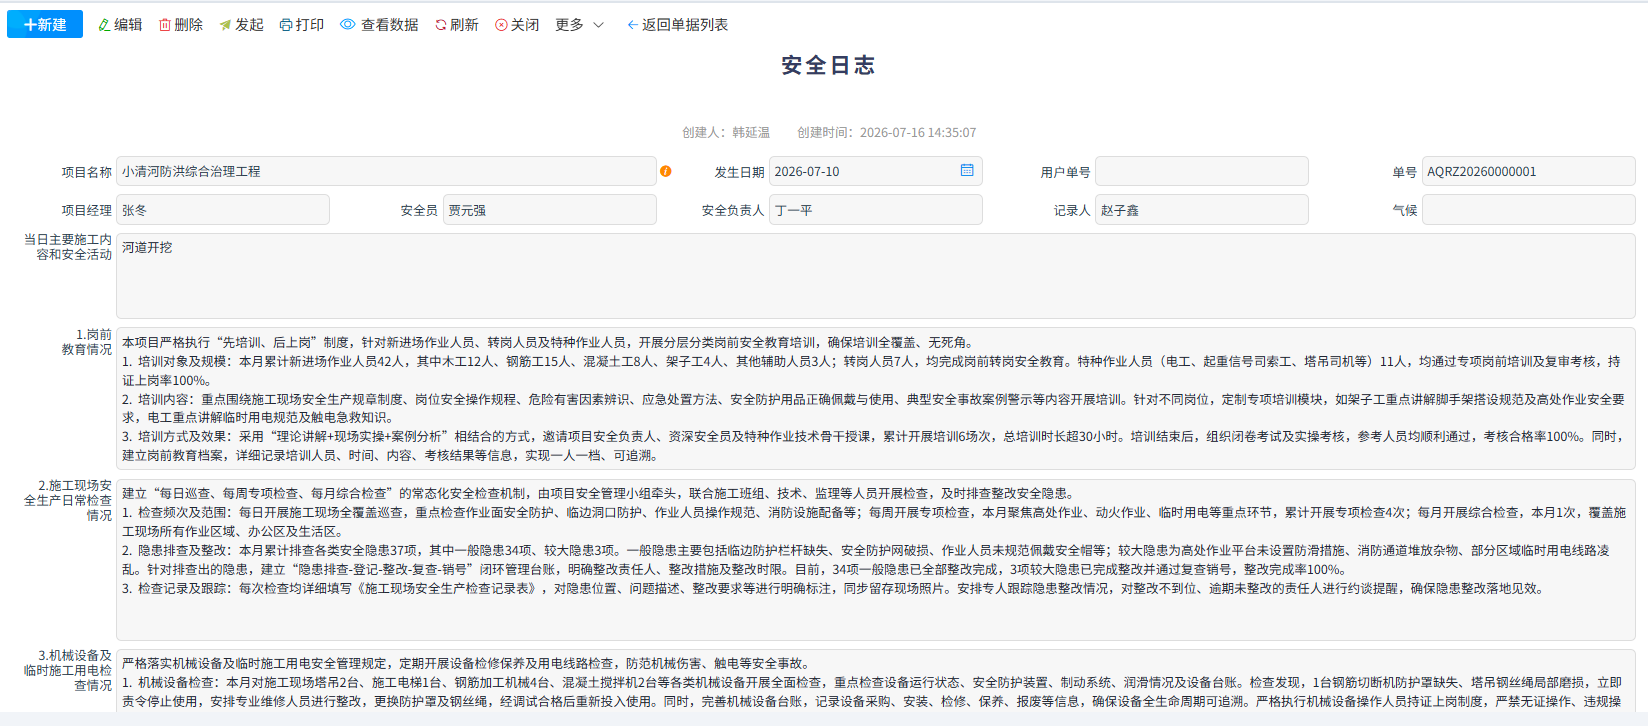
Task: Click the 记录人 label
Action: coord(1072,211)
